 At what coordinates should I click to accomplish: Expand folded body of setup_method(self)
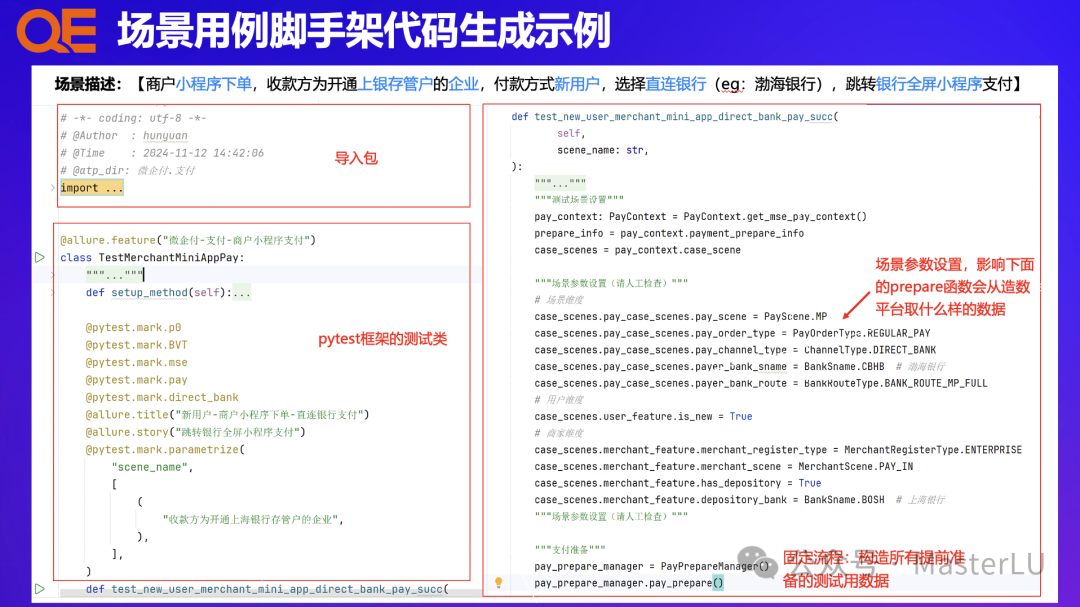tap(242, 293)
